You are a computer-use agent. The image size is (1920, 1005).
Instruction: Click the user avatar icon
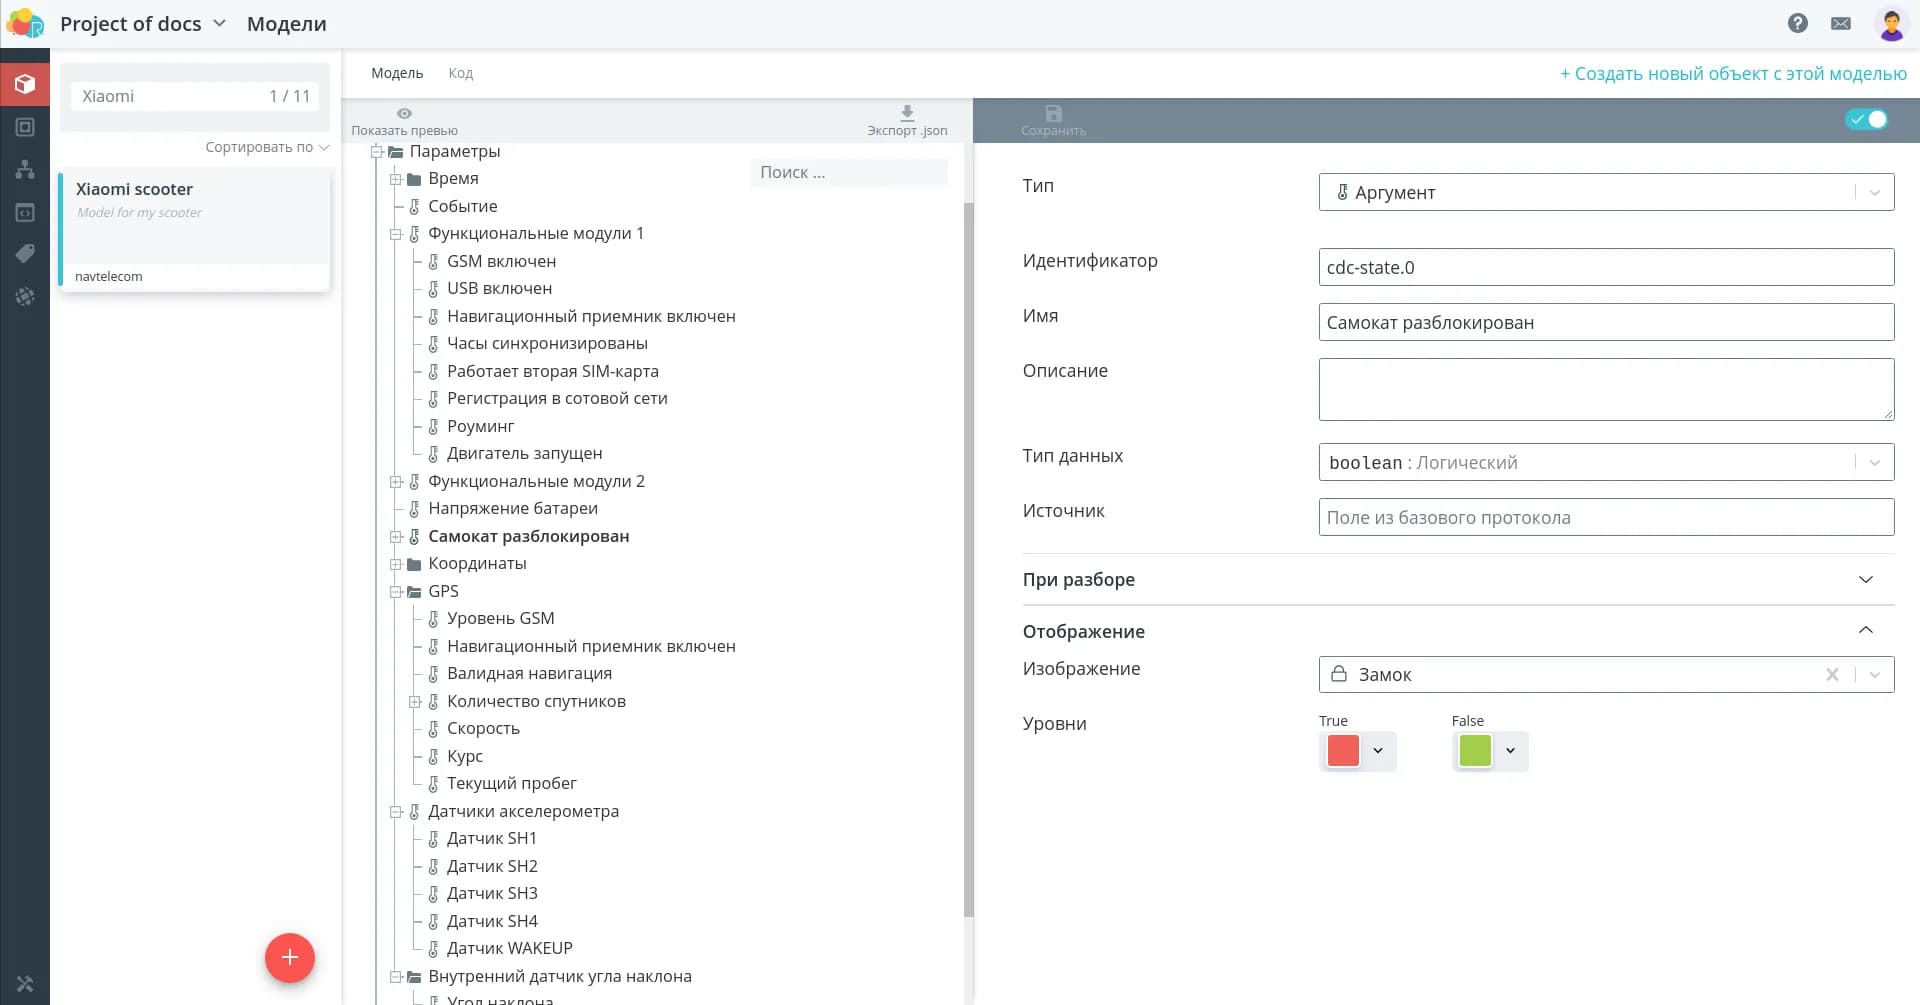(1890, 24)
